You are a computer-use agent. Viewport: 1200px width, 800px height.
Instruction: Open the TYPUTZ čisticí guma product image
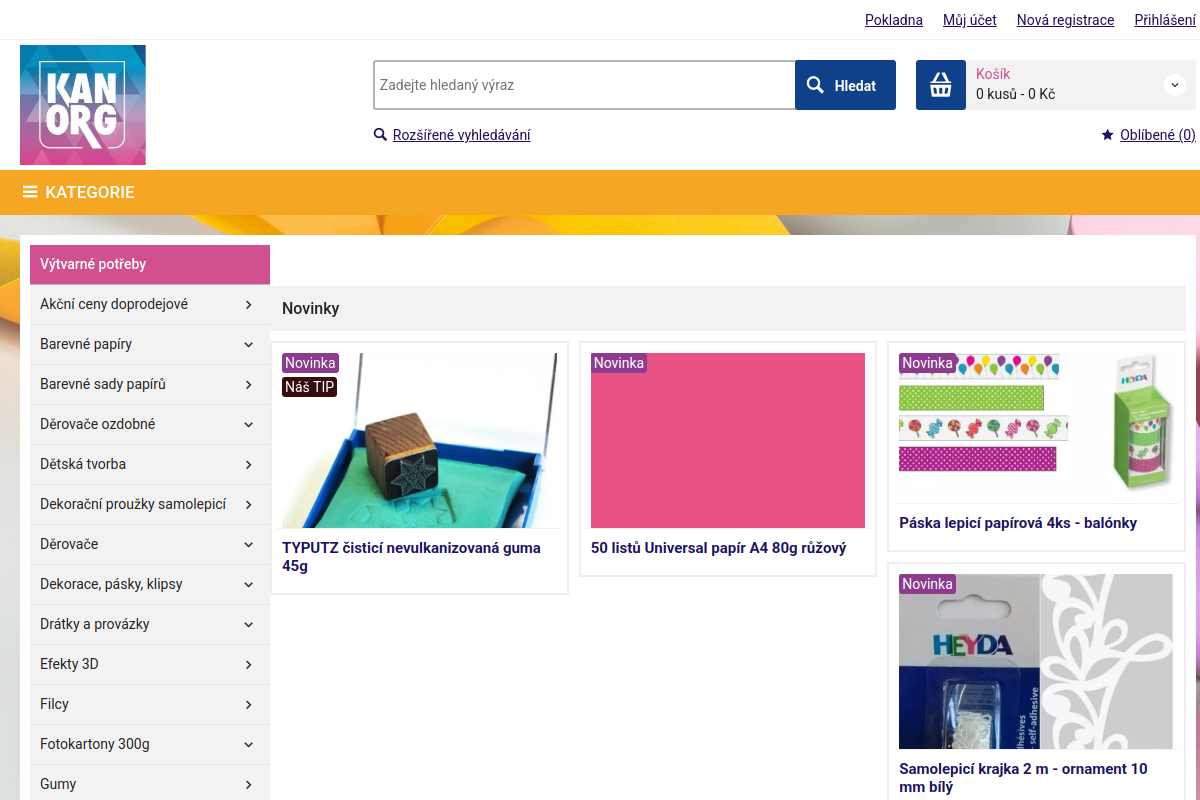point(420,440)
